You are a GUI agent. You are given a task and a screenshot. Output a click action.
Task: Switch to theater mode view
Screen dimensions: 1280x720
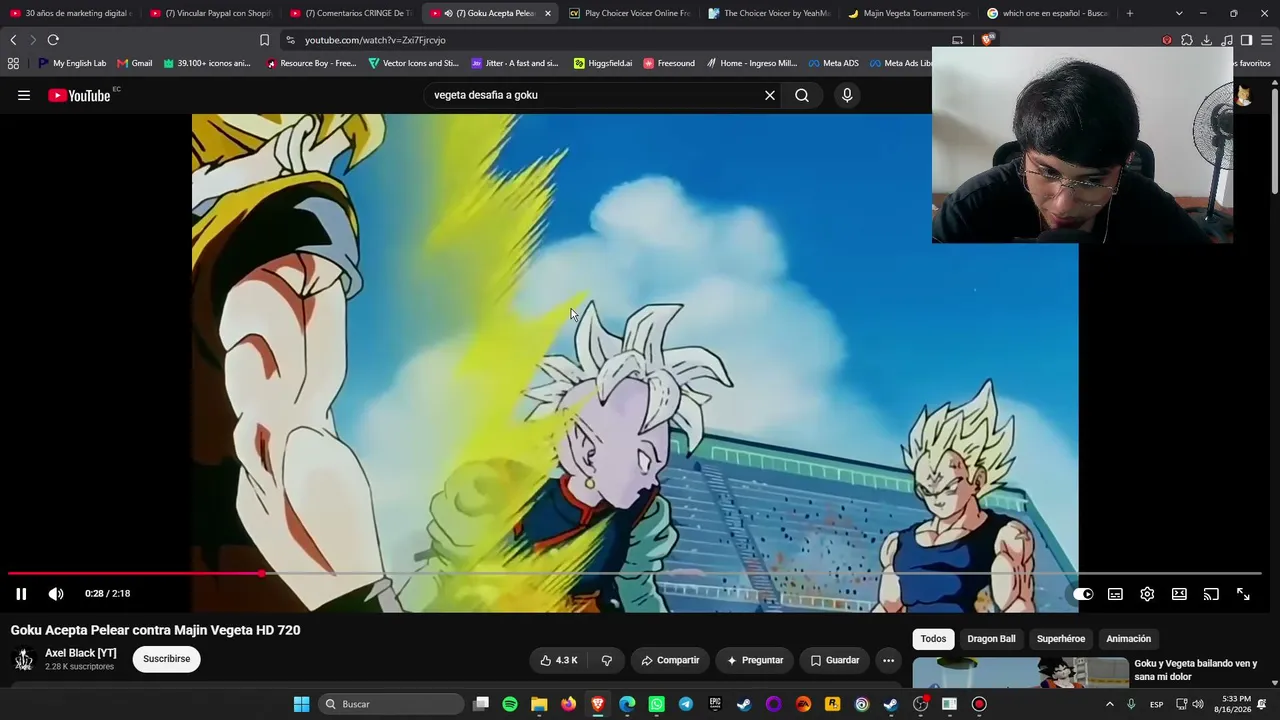click(x=1179, y=594)
